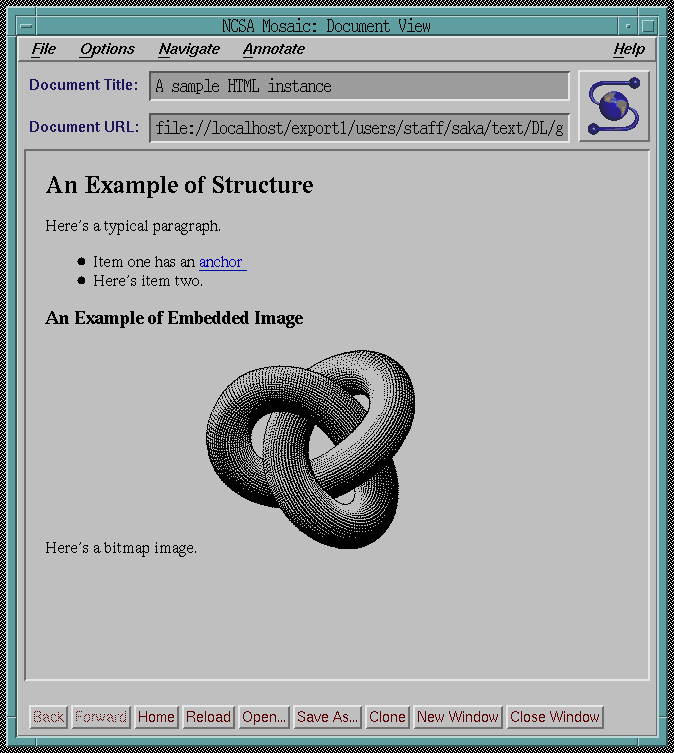Go to Home page via Home button

click(156, 717)
